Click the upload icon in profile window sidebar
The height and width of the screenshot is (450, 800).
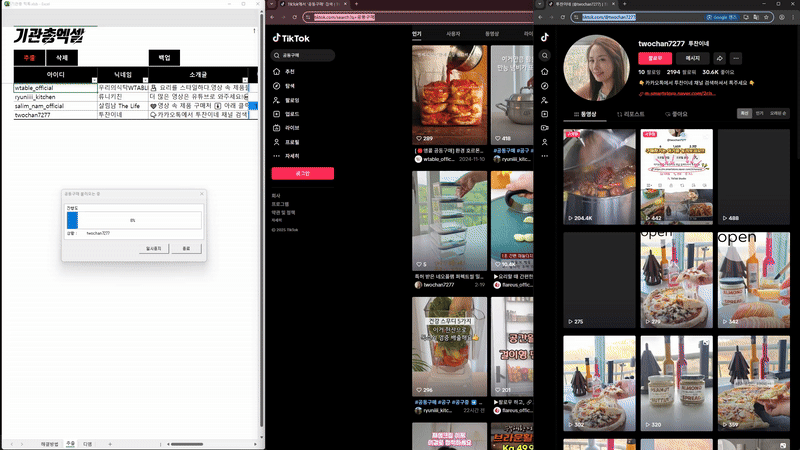[x=545, y=114]
